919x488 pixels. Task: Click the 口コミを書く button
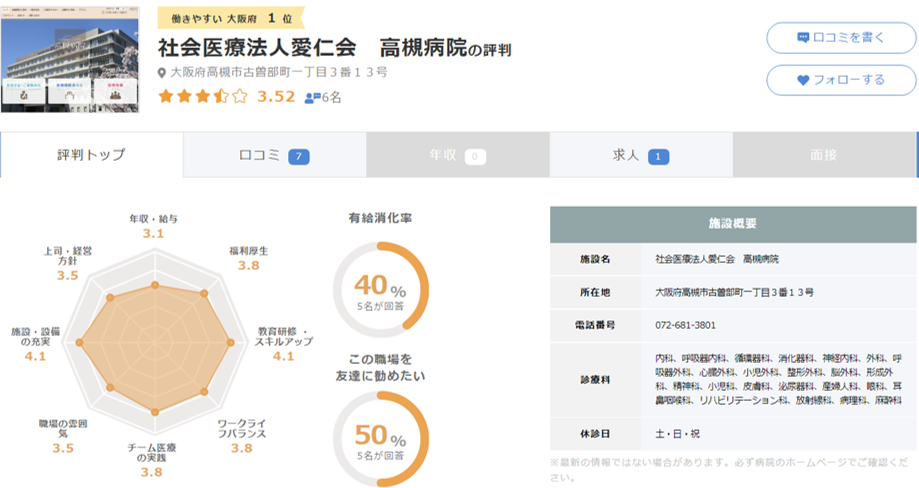click(841, 37)
